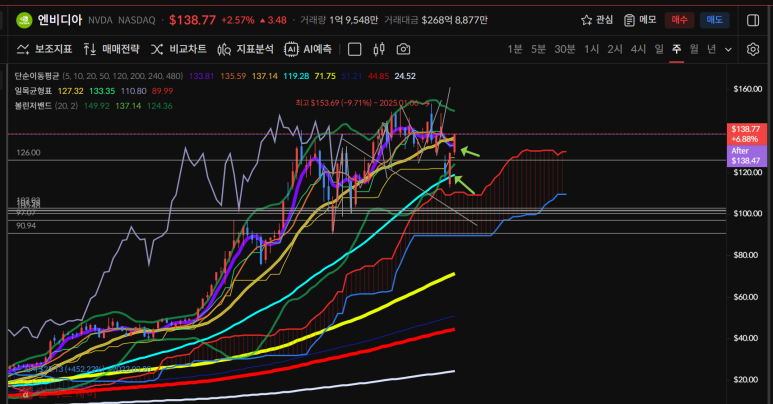Image resolution: width=773 pixels, height=404 pixels.
Task: Click the 126.00 horizontal line label
Action: [28, 153]
